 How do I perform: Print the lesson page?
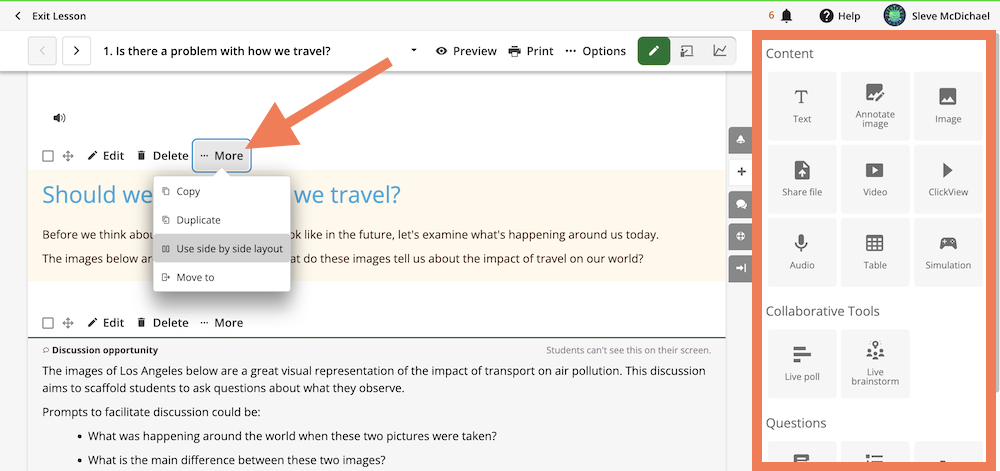click(531, 51)
